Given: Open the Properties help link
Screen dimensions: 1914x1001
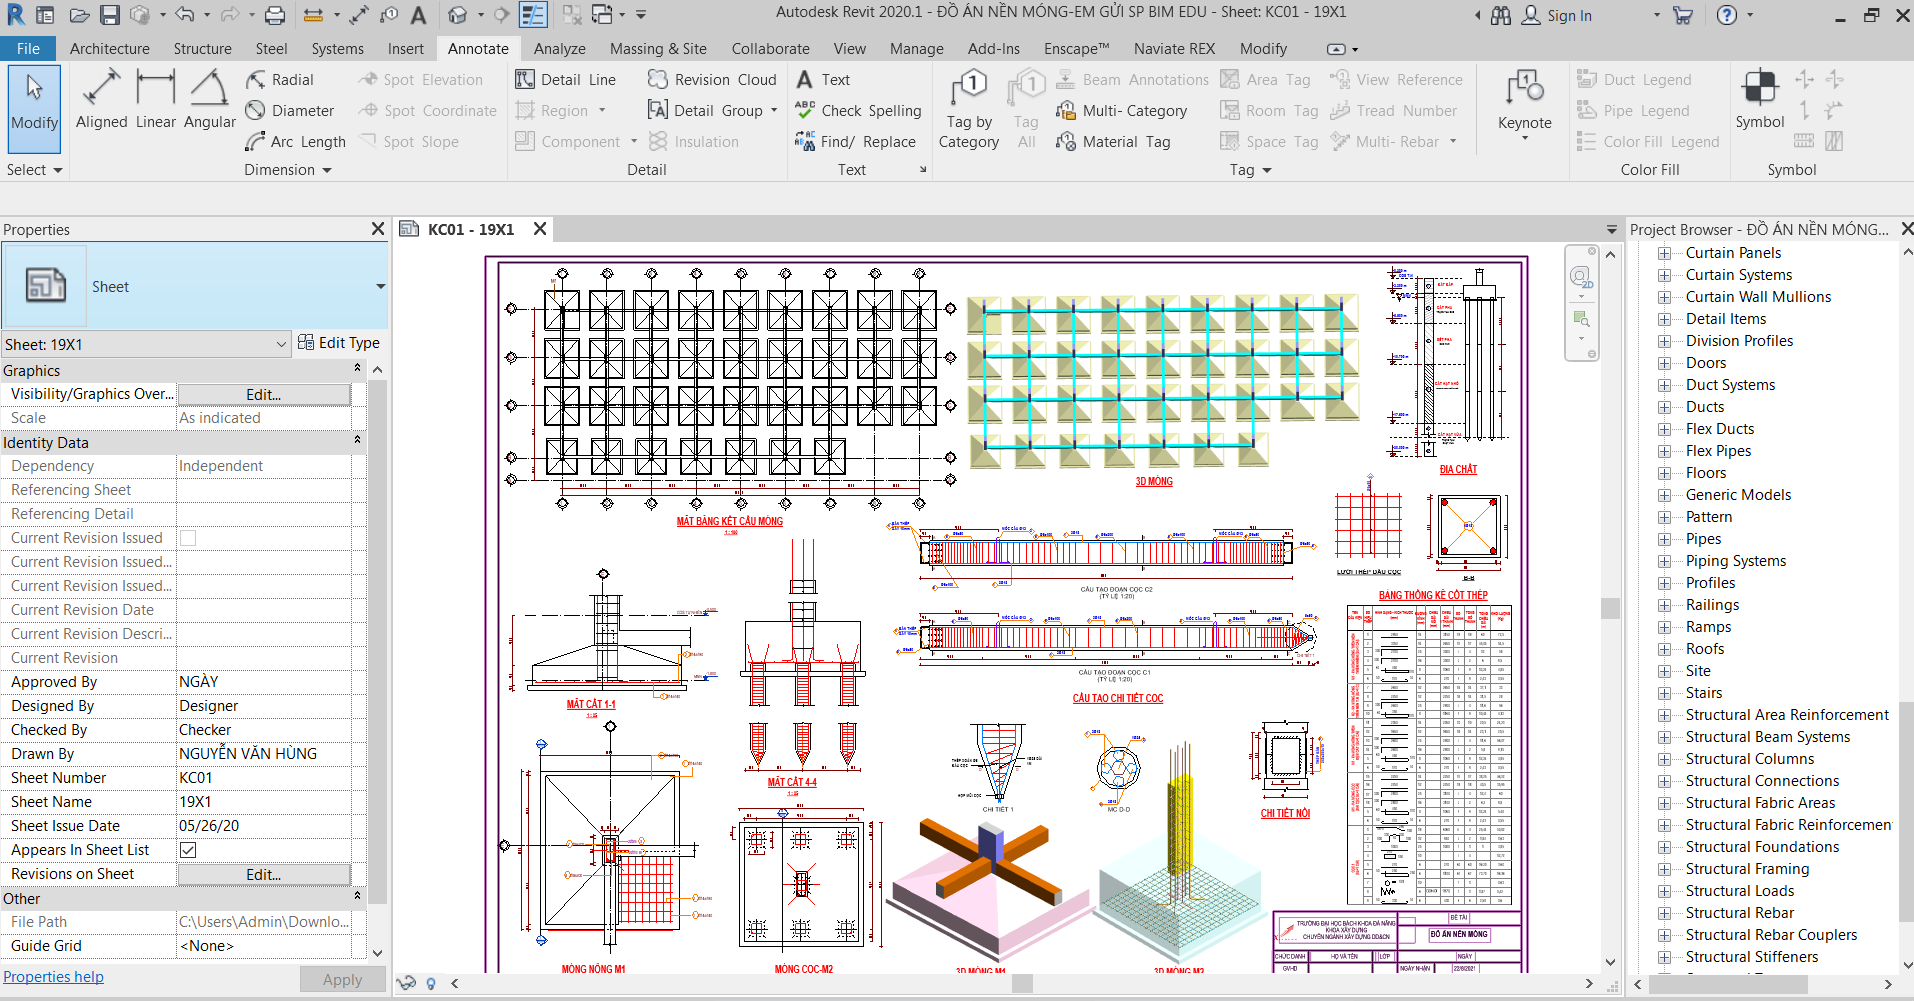Looking at the screenshot, I should pyautogui.click(x=53, y=976).
